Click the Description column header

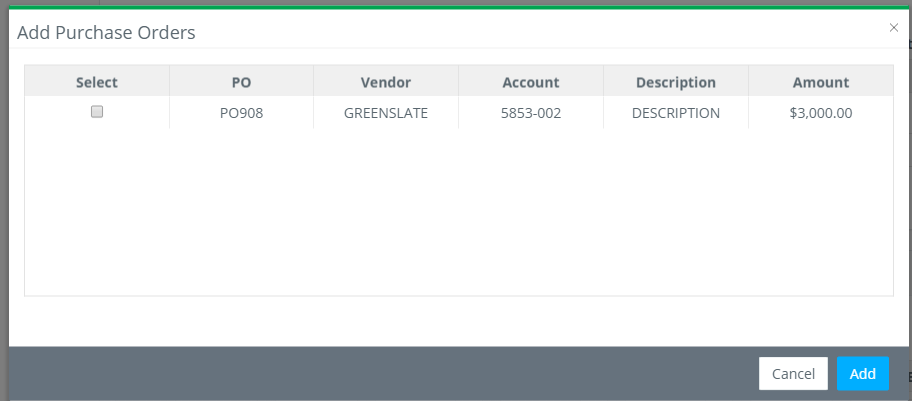tap(676, 82)
